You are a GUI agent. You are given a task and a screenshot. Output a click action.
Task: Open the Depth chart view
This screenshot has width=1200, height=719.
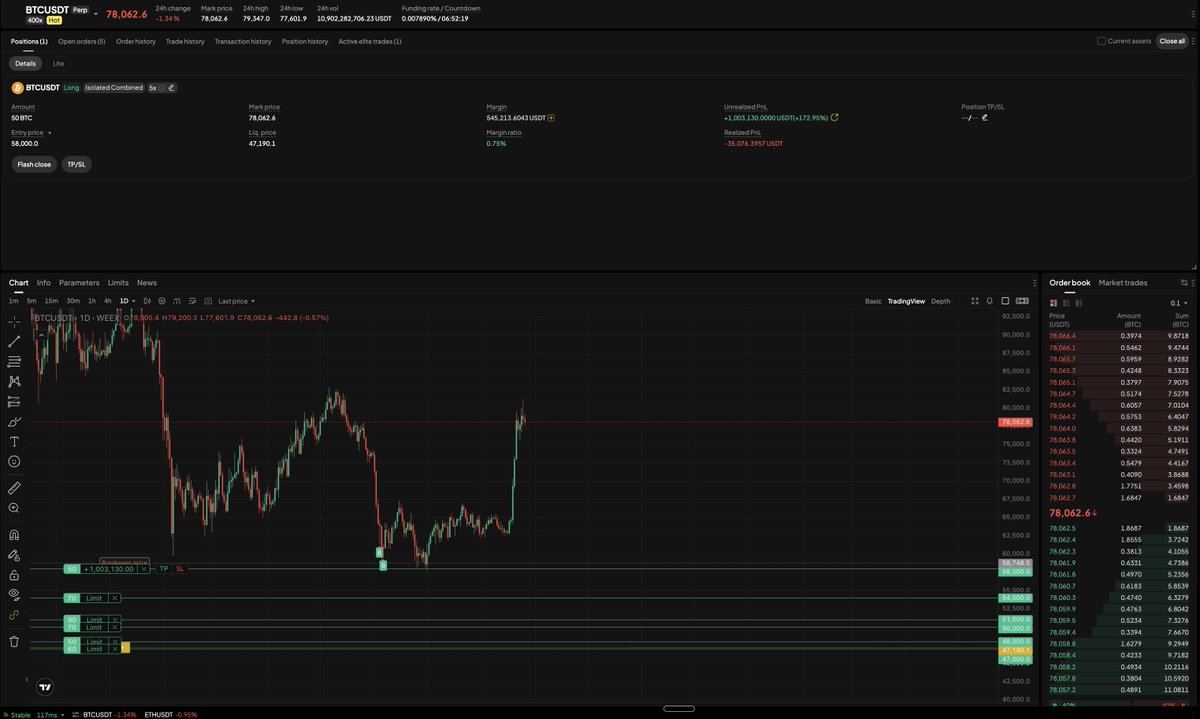coord(941,301)
